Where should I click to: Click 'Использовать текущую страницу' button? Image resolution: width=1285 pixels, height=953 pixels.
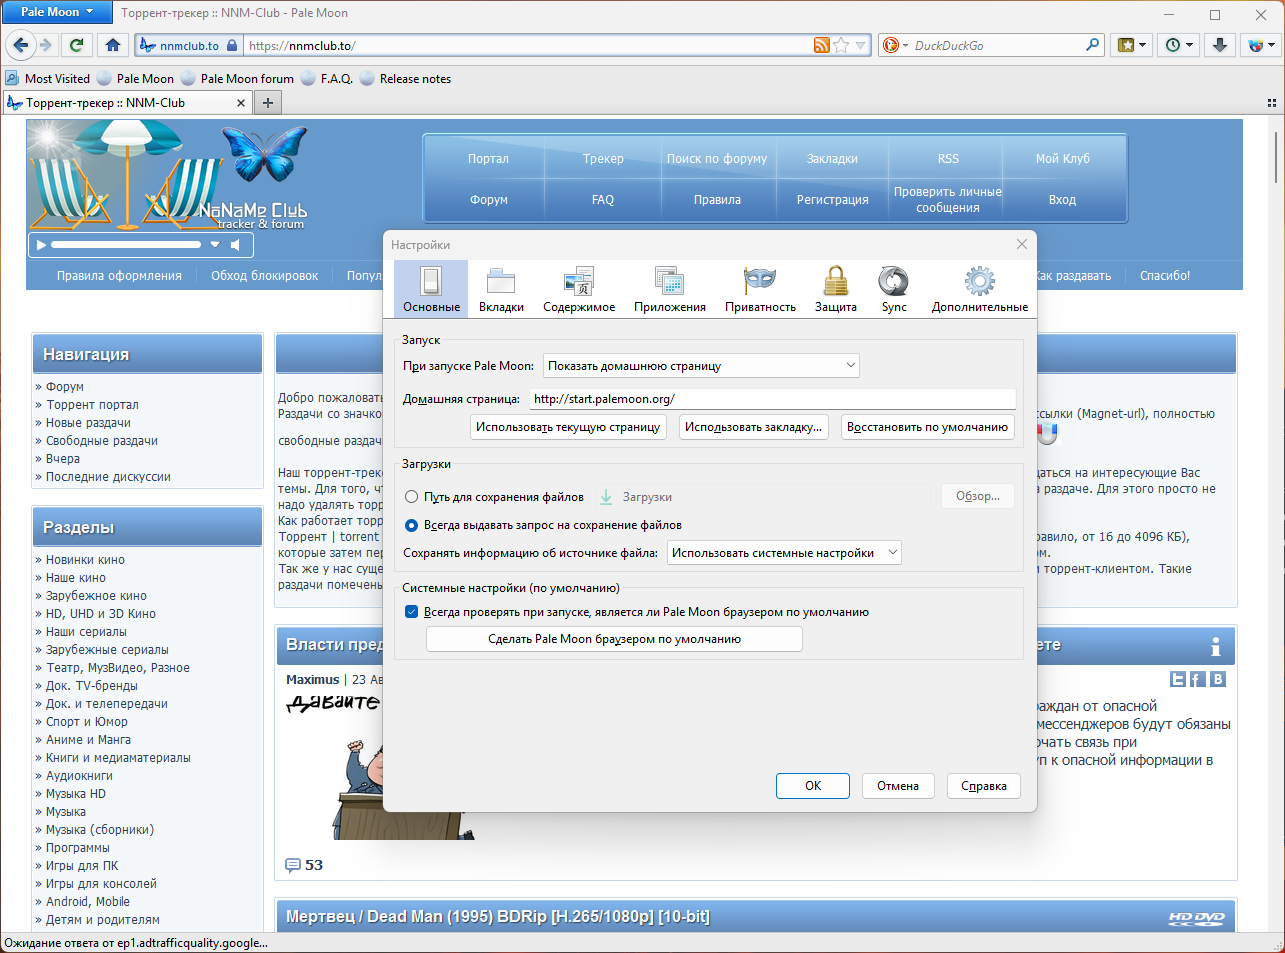pyautogui.click(x=568, y=427)
